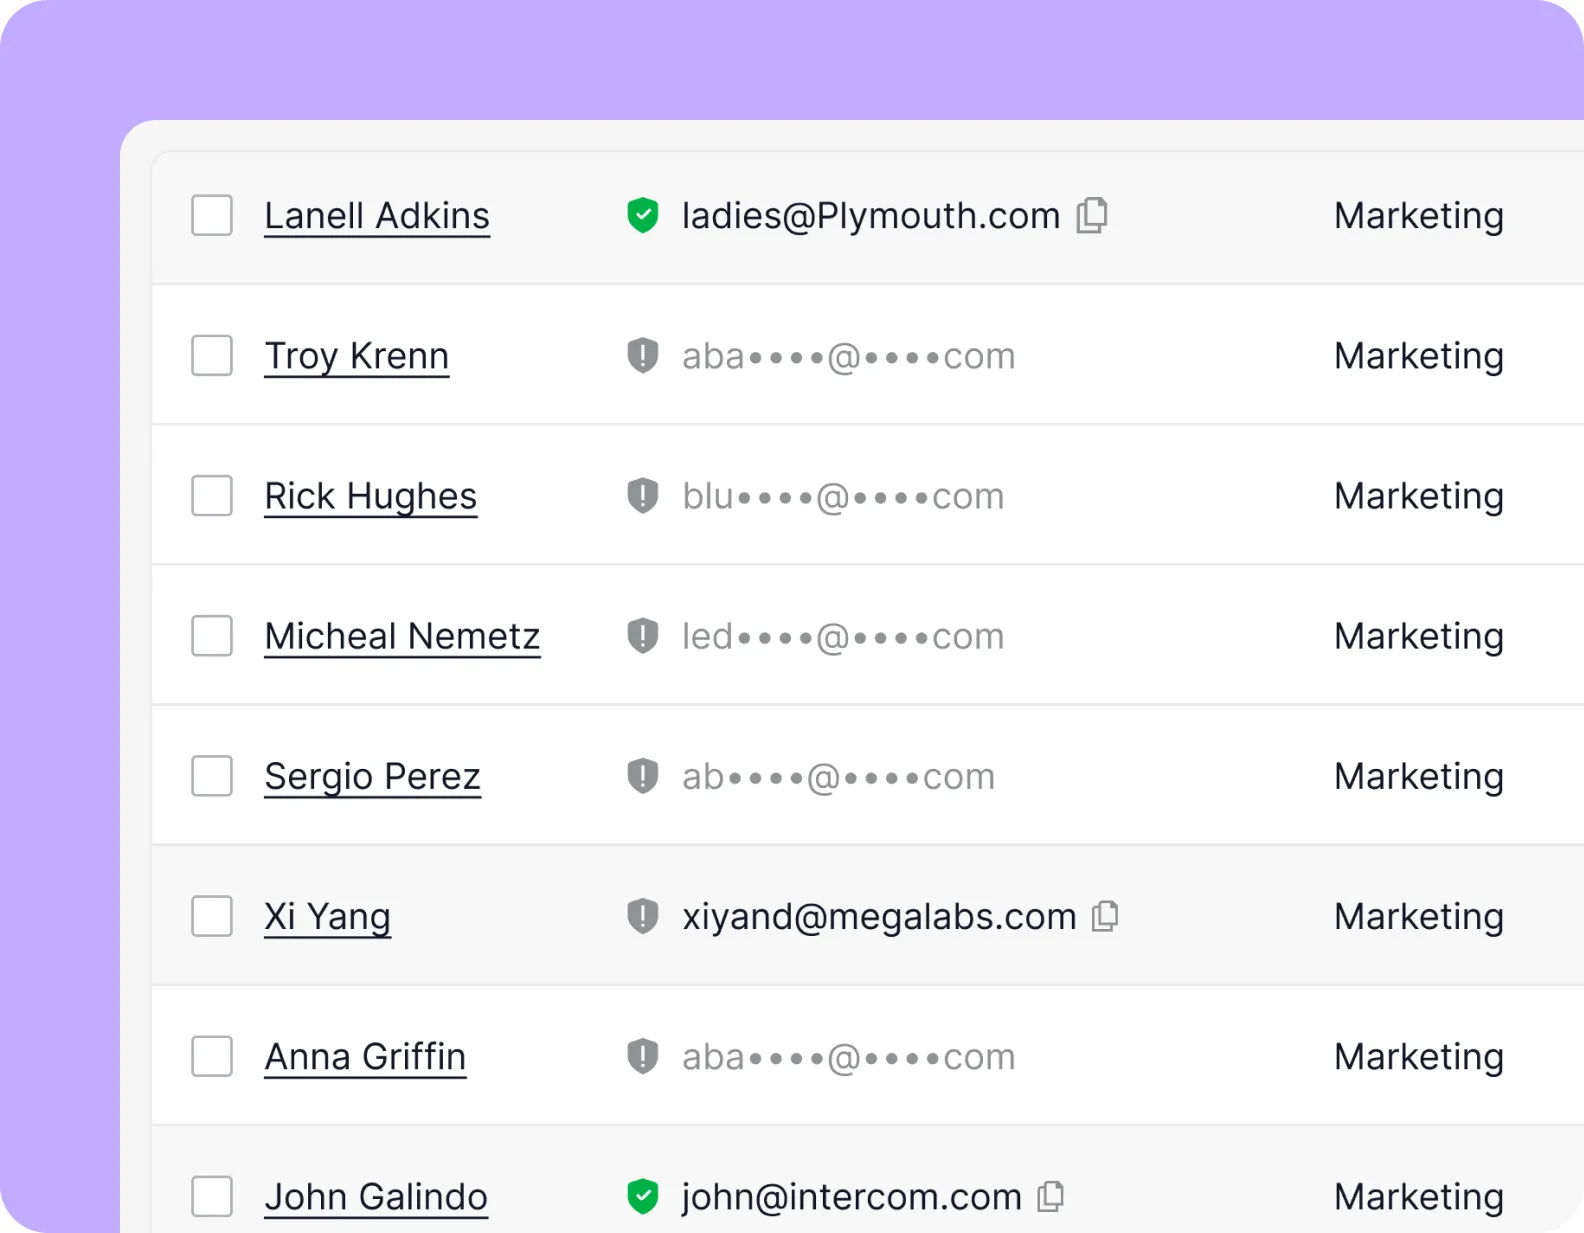Image resolution: width=1584 pixels, height=1233 pixels.
Task: Click Marketing department in Lanell Adkins row
Action: (x=1418, y=216)
